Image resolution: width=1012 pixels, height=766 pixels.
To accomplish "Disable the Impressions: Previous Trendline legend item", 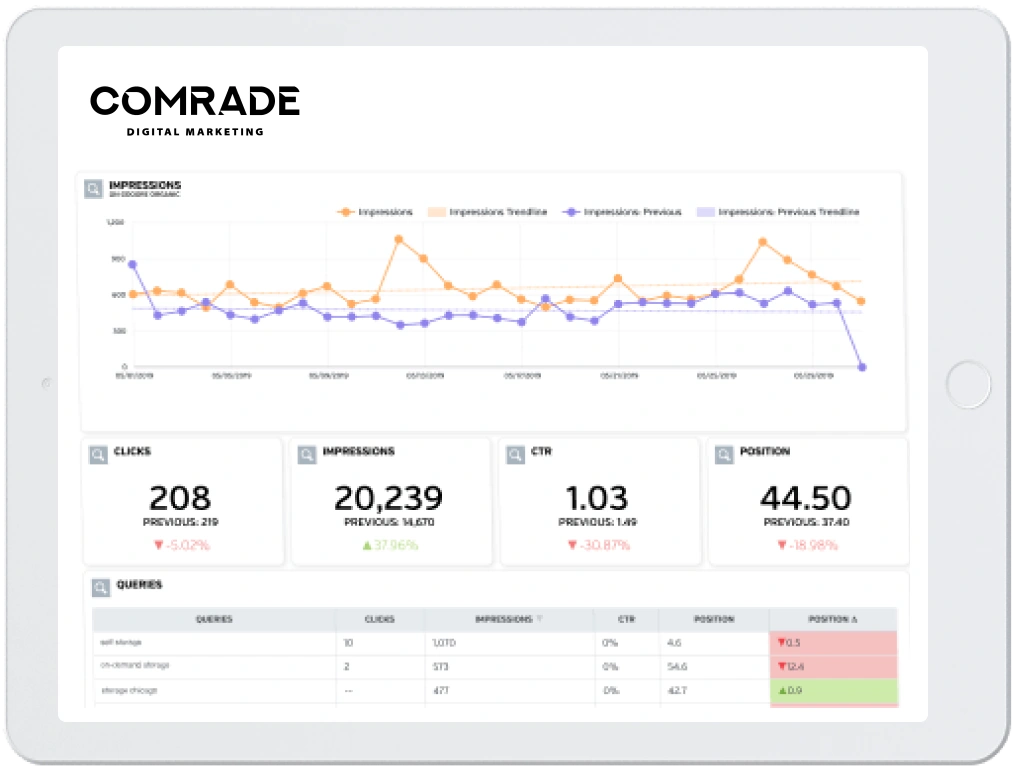I will (783, 211).
